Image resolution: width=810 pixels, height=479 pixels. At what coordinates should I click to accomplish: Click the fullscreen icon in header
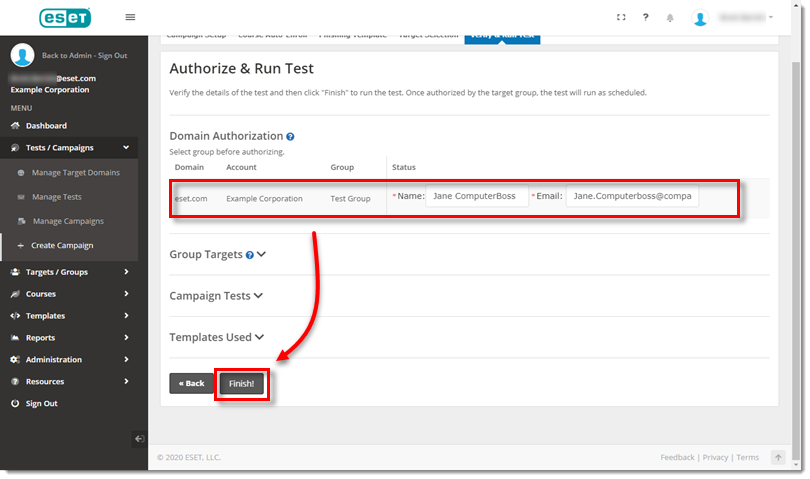621,17
